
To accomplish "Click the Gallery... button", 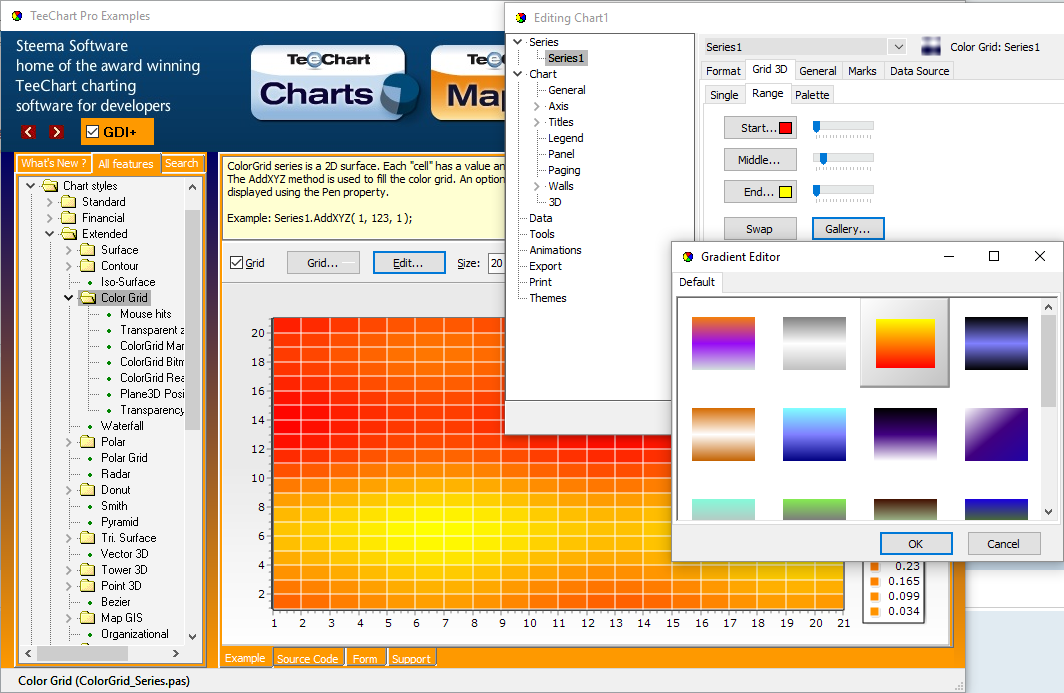I will pyautogui.click(x=848, y=229).
